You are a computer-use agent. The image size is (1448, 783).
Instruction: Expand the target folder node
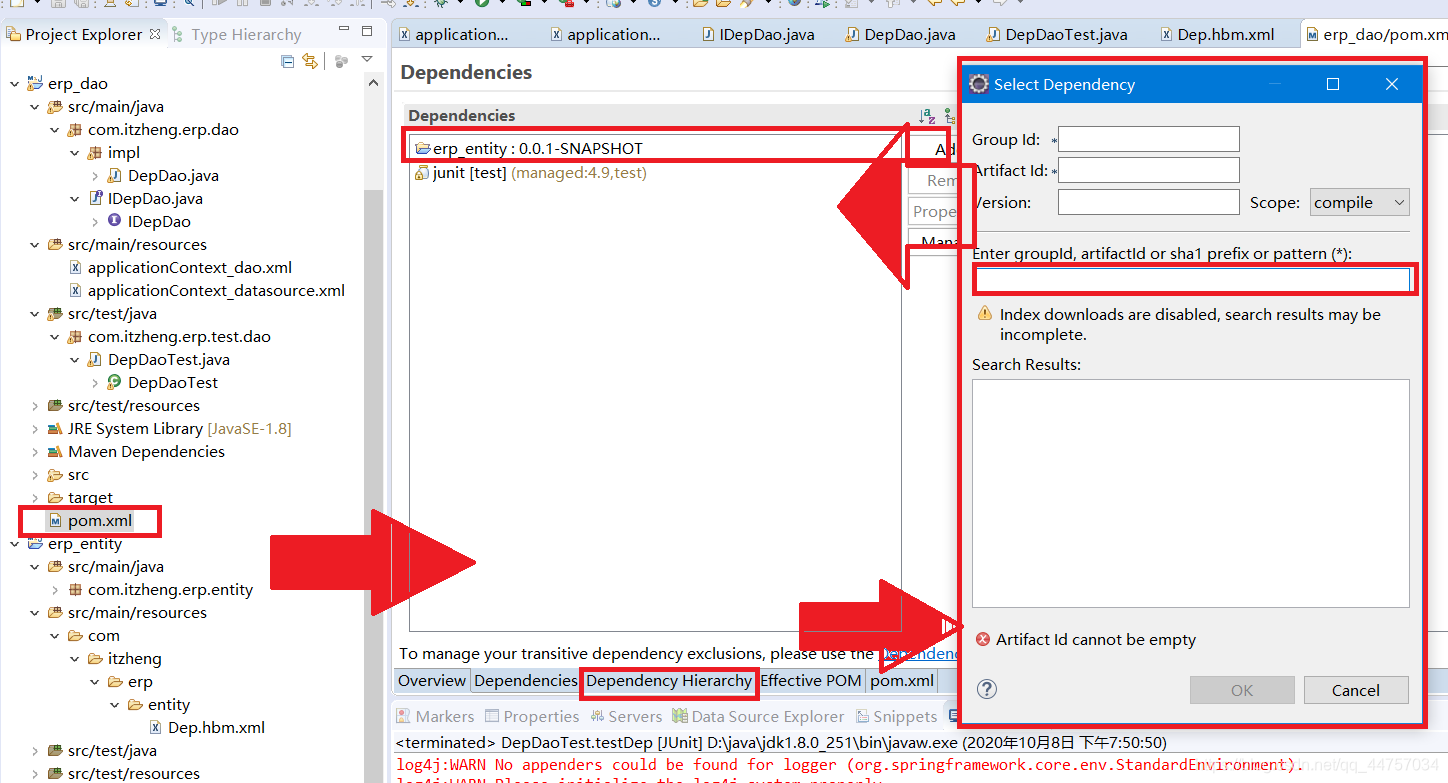tap(35, 498)
